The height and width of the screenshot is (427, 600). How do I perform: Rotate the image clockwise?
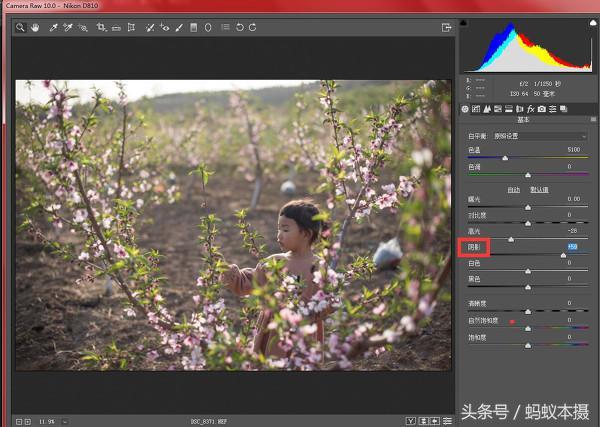pyautogui.click(x=253, y=27)
